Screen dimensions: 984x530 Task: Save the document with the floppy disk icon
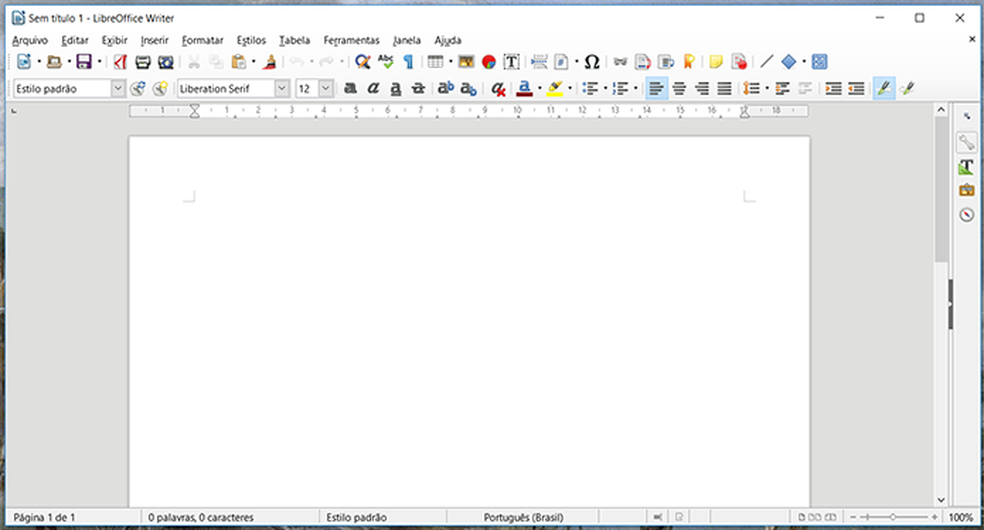[x=83, y=61]
